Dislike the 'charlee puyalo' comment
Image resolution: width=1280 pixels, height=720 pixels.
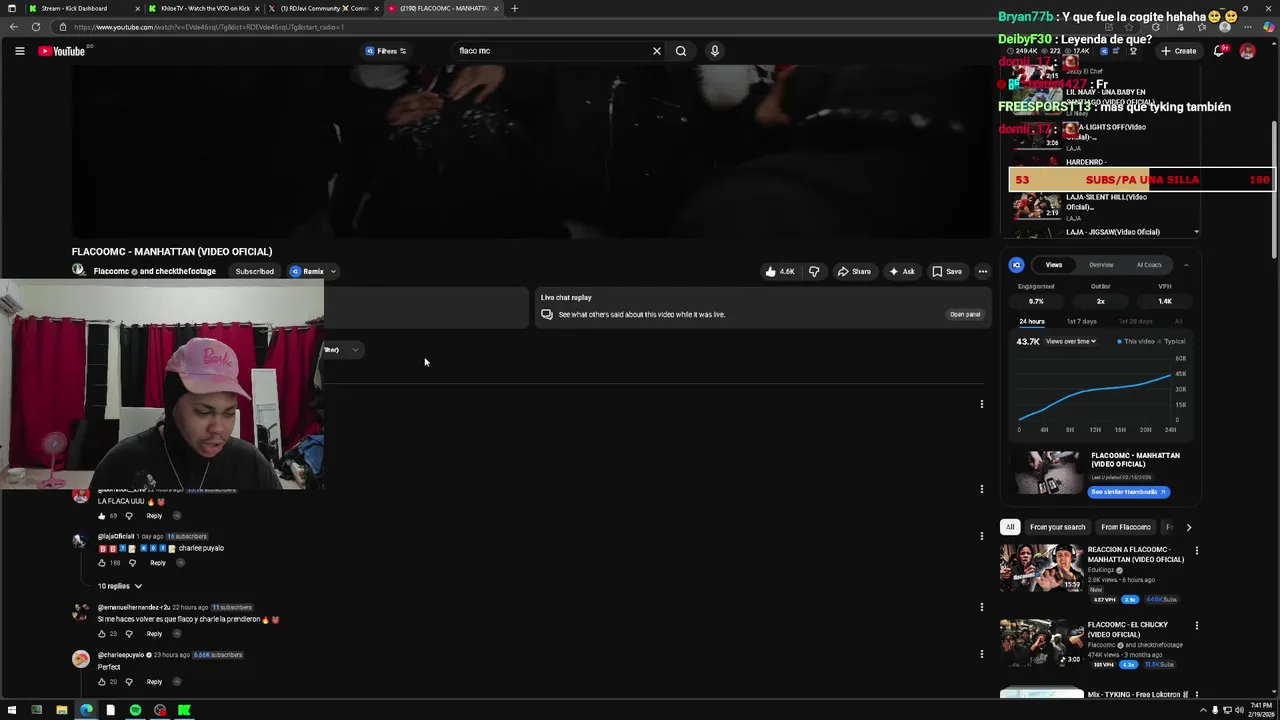click(x=132, y=563)
